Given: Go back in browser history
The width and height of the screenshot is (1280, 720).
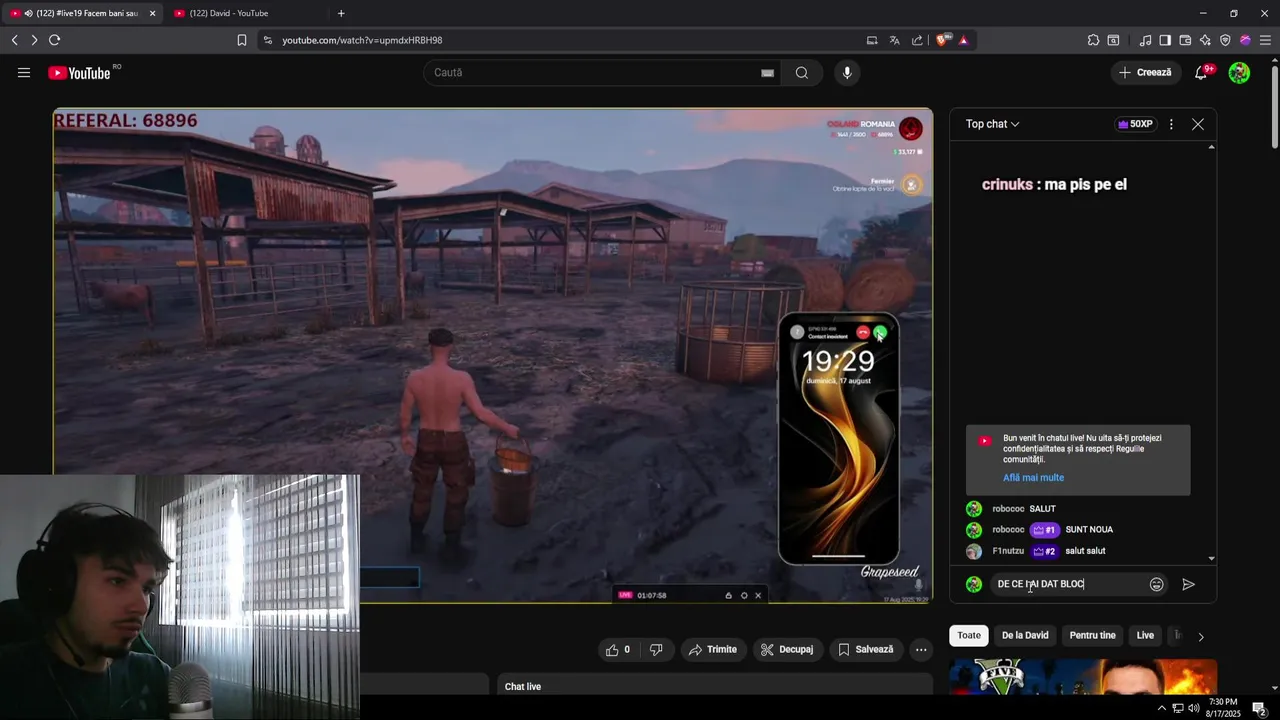Looking at the screenshot, I should pyautogui.click(x=15, y=40).
